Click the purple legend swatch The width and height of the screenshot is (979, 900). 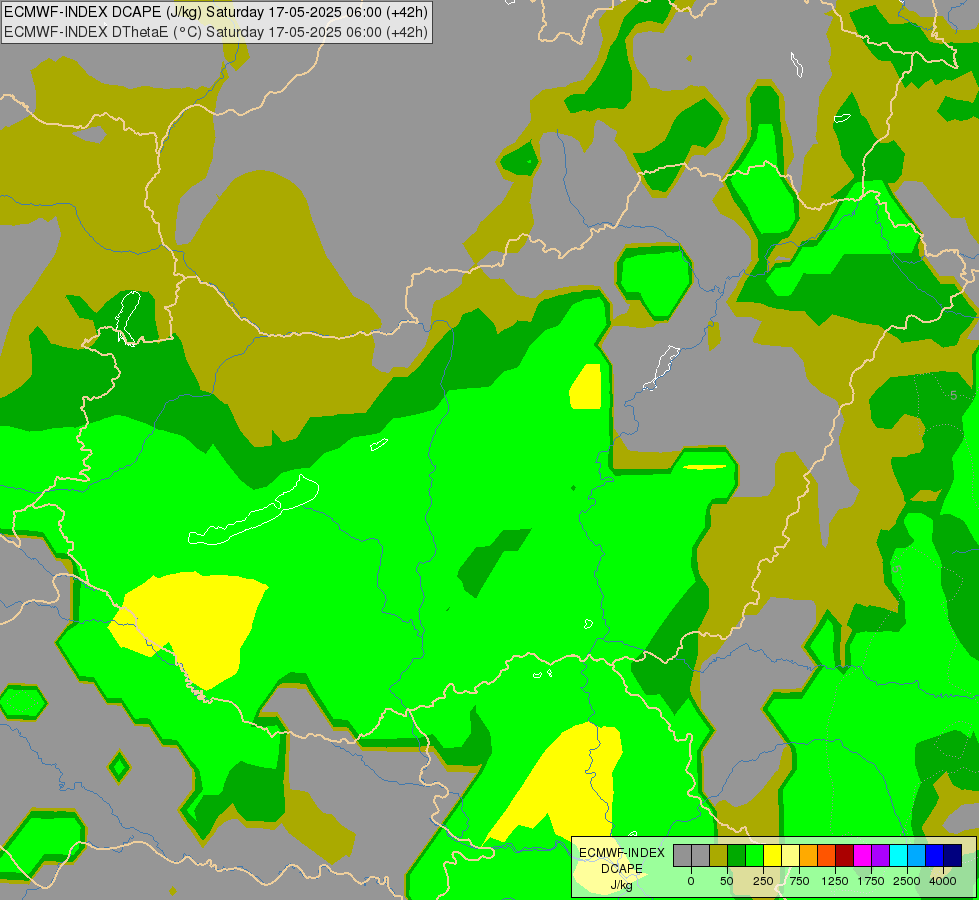(880, 855)
